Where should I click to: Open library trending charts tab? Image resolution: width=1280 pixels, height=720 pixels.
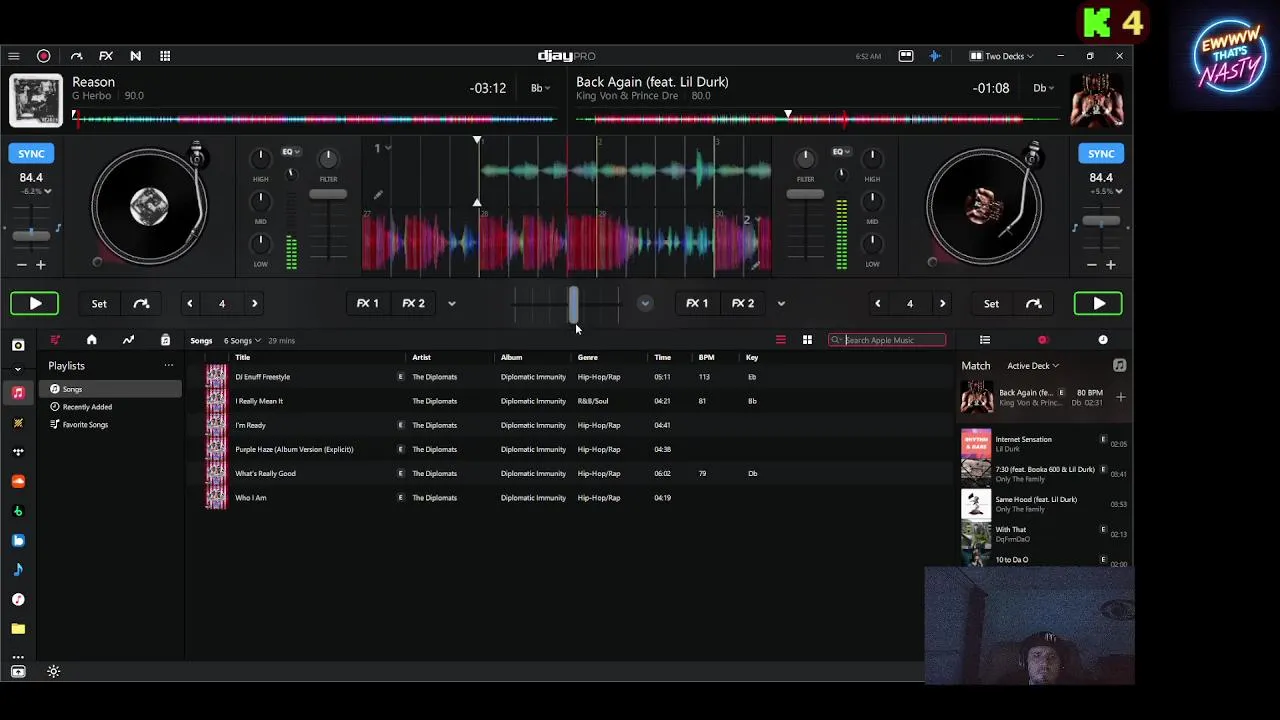(128, 340)
